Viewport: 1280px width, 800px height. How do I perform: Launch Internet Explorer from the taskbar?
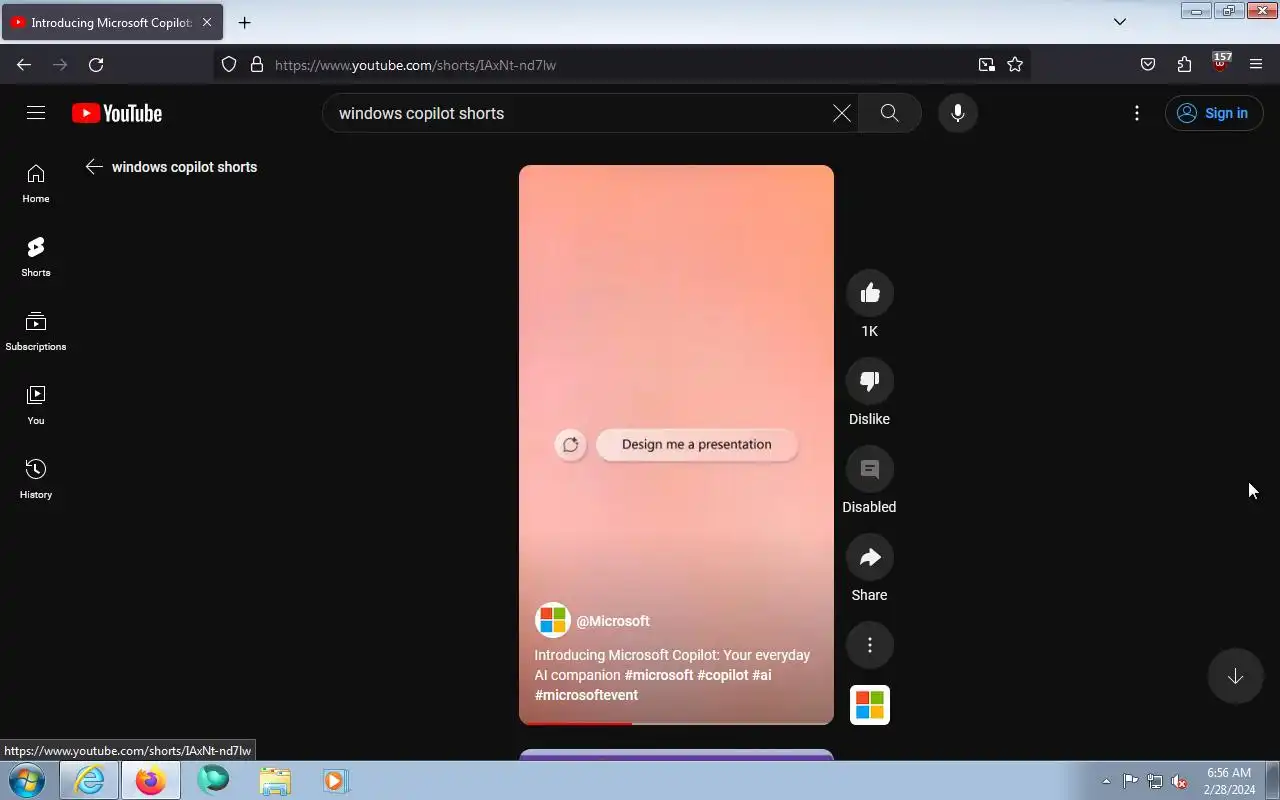89,780
